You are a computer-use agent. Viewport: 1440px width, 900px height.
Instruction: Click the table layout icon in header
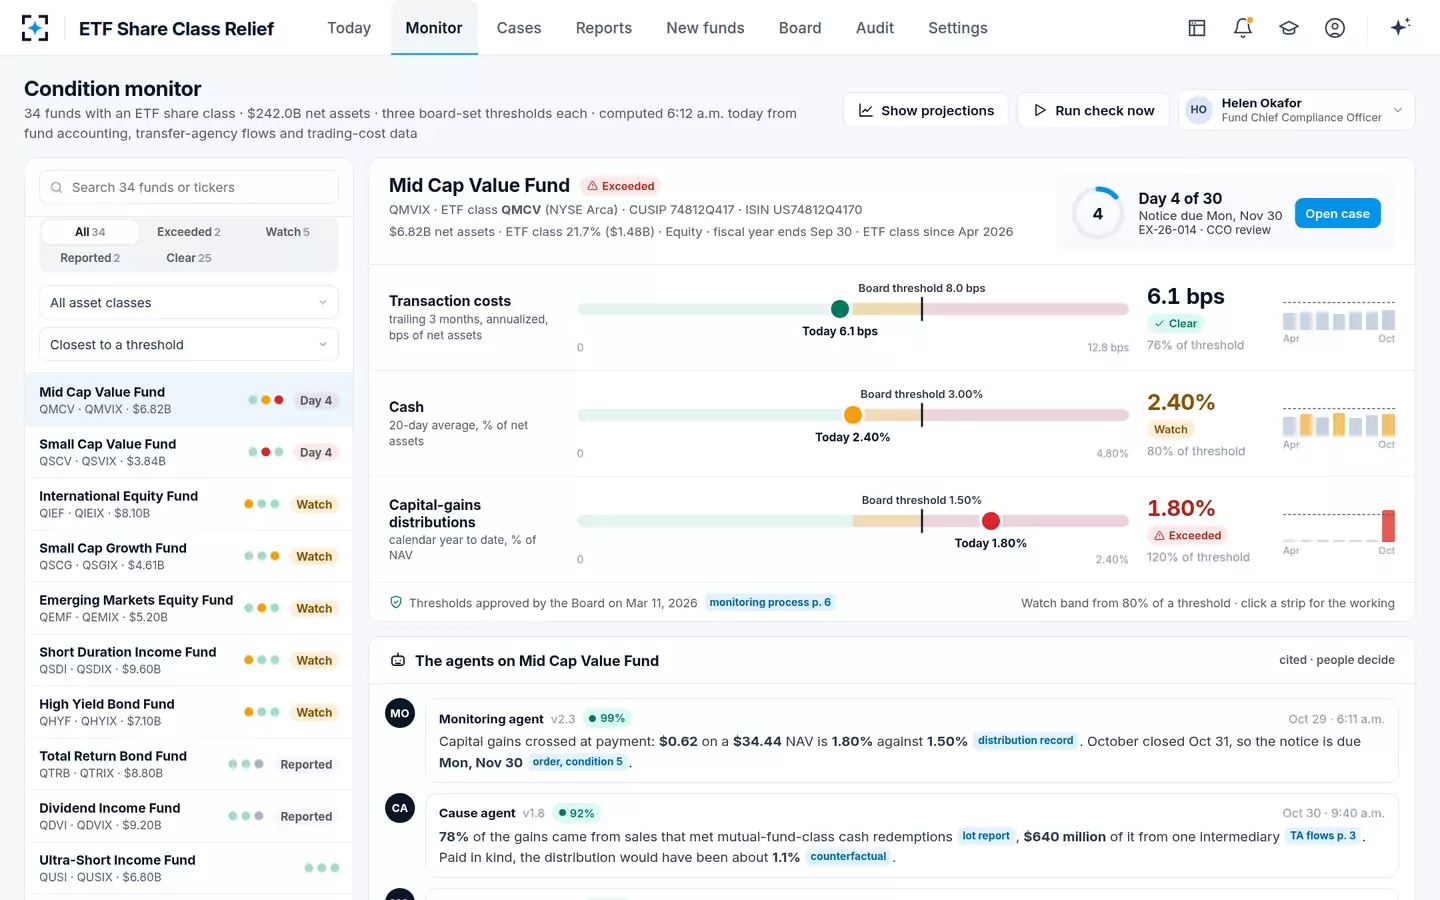coord(1197,28)
